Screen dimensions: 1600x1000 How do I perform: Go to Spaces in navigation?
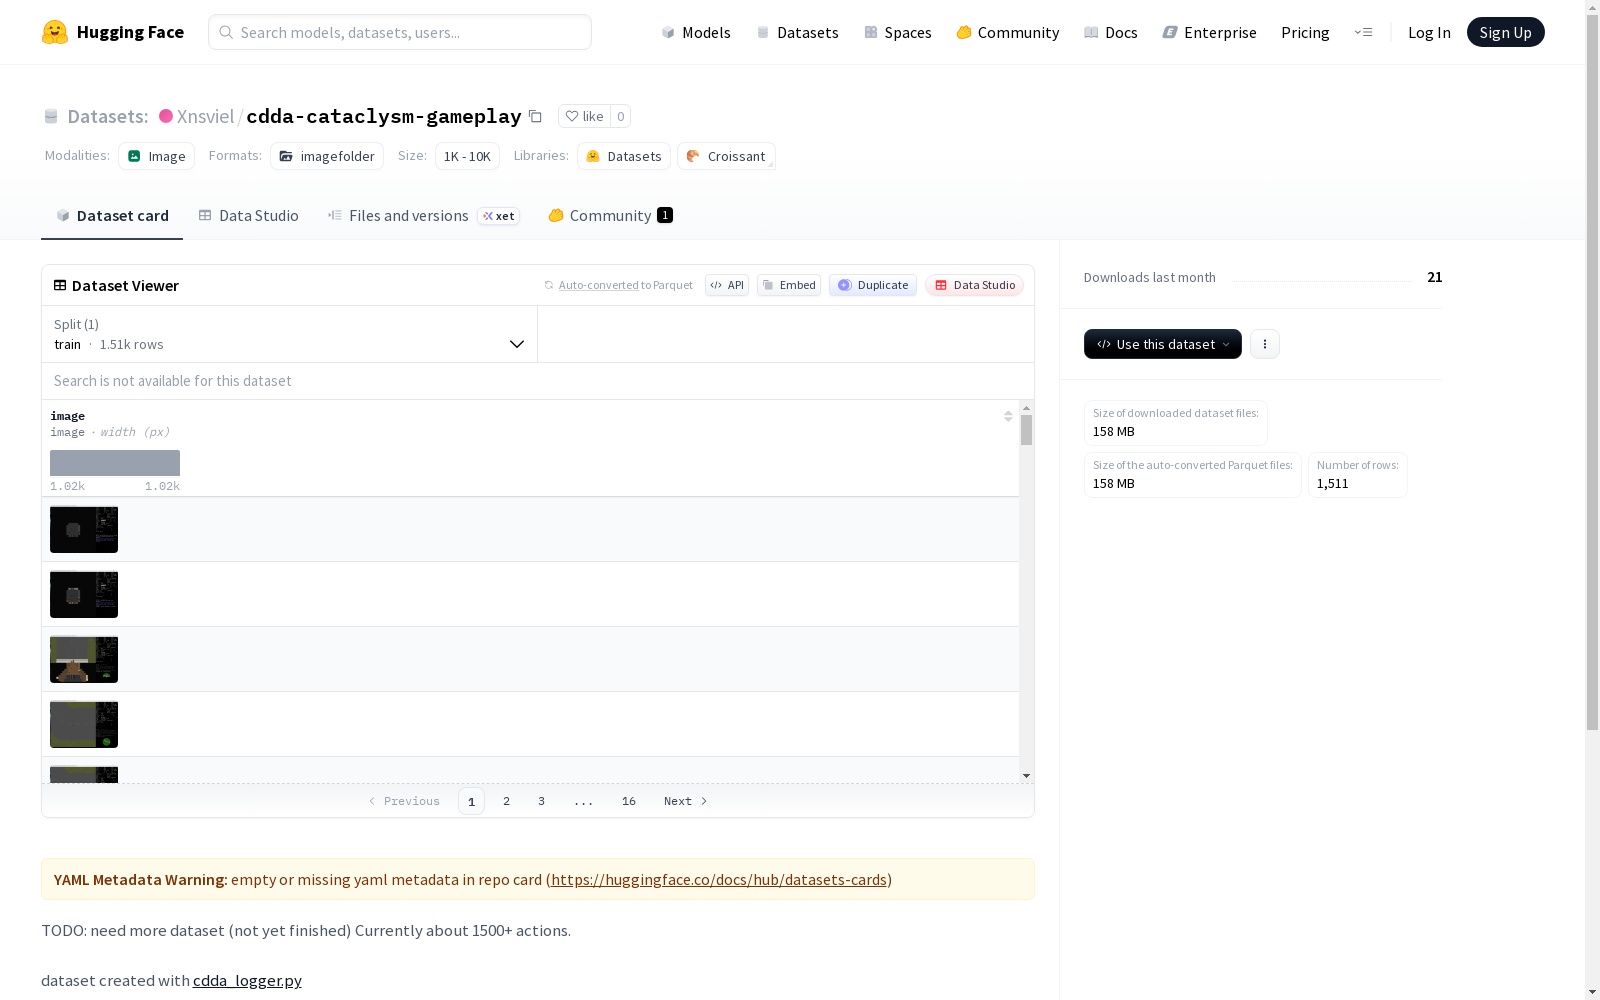coord(898,32)
